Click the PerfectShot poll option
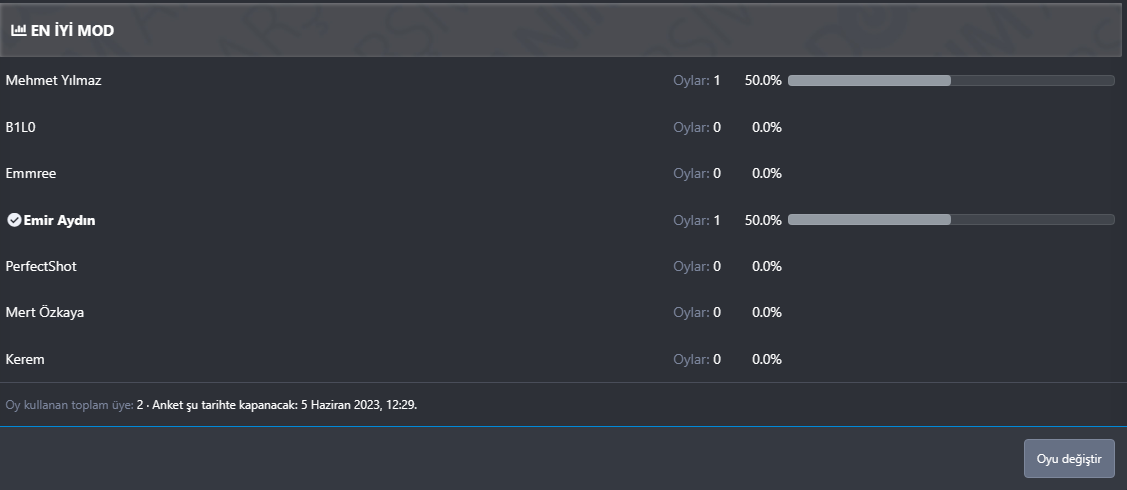 [x=41, y=266]
